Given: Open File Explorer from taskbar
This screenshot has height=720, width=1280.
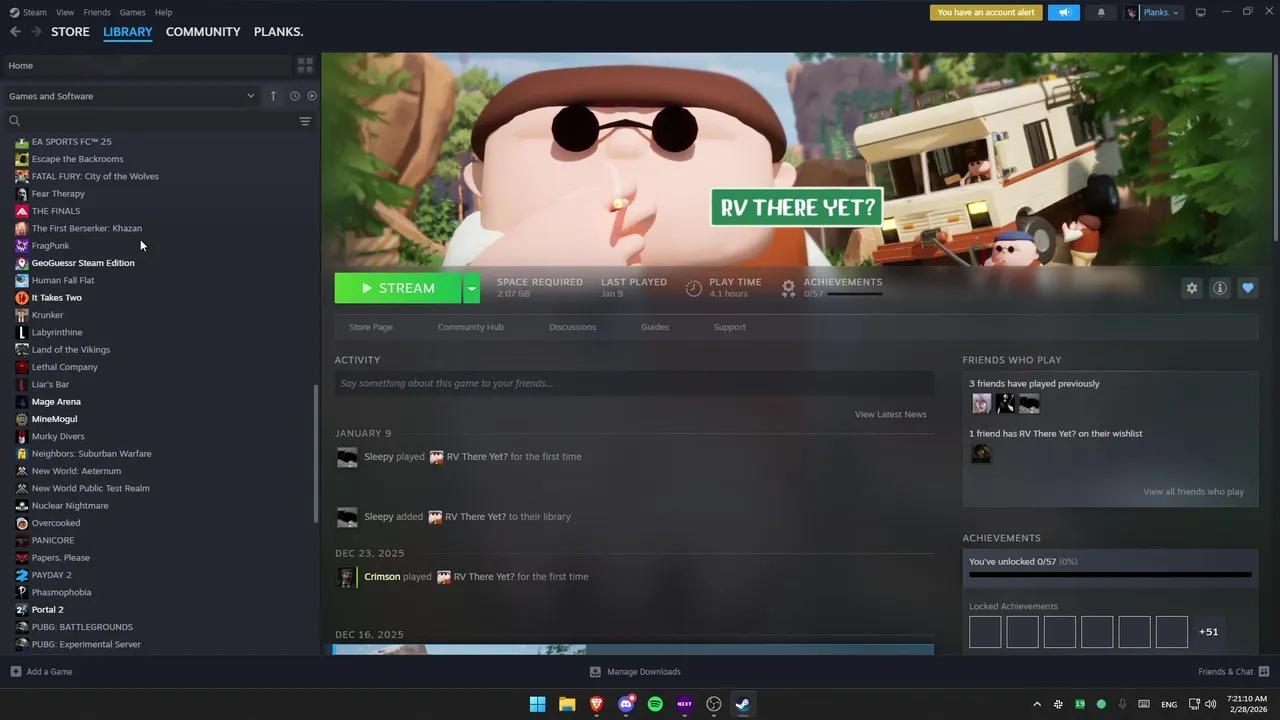Looking at the screenshot, I should coord(567,704).
